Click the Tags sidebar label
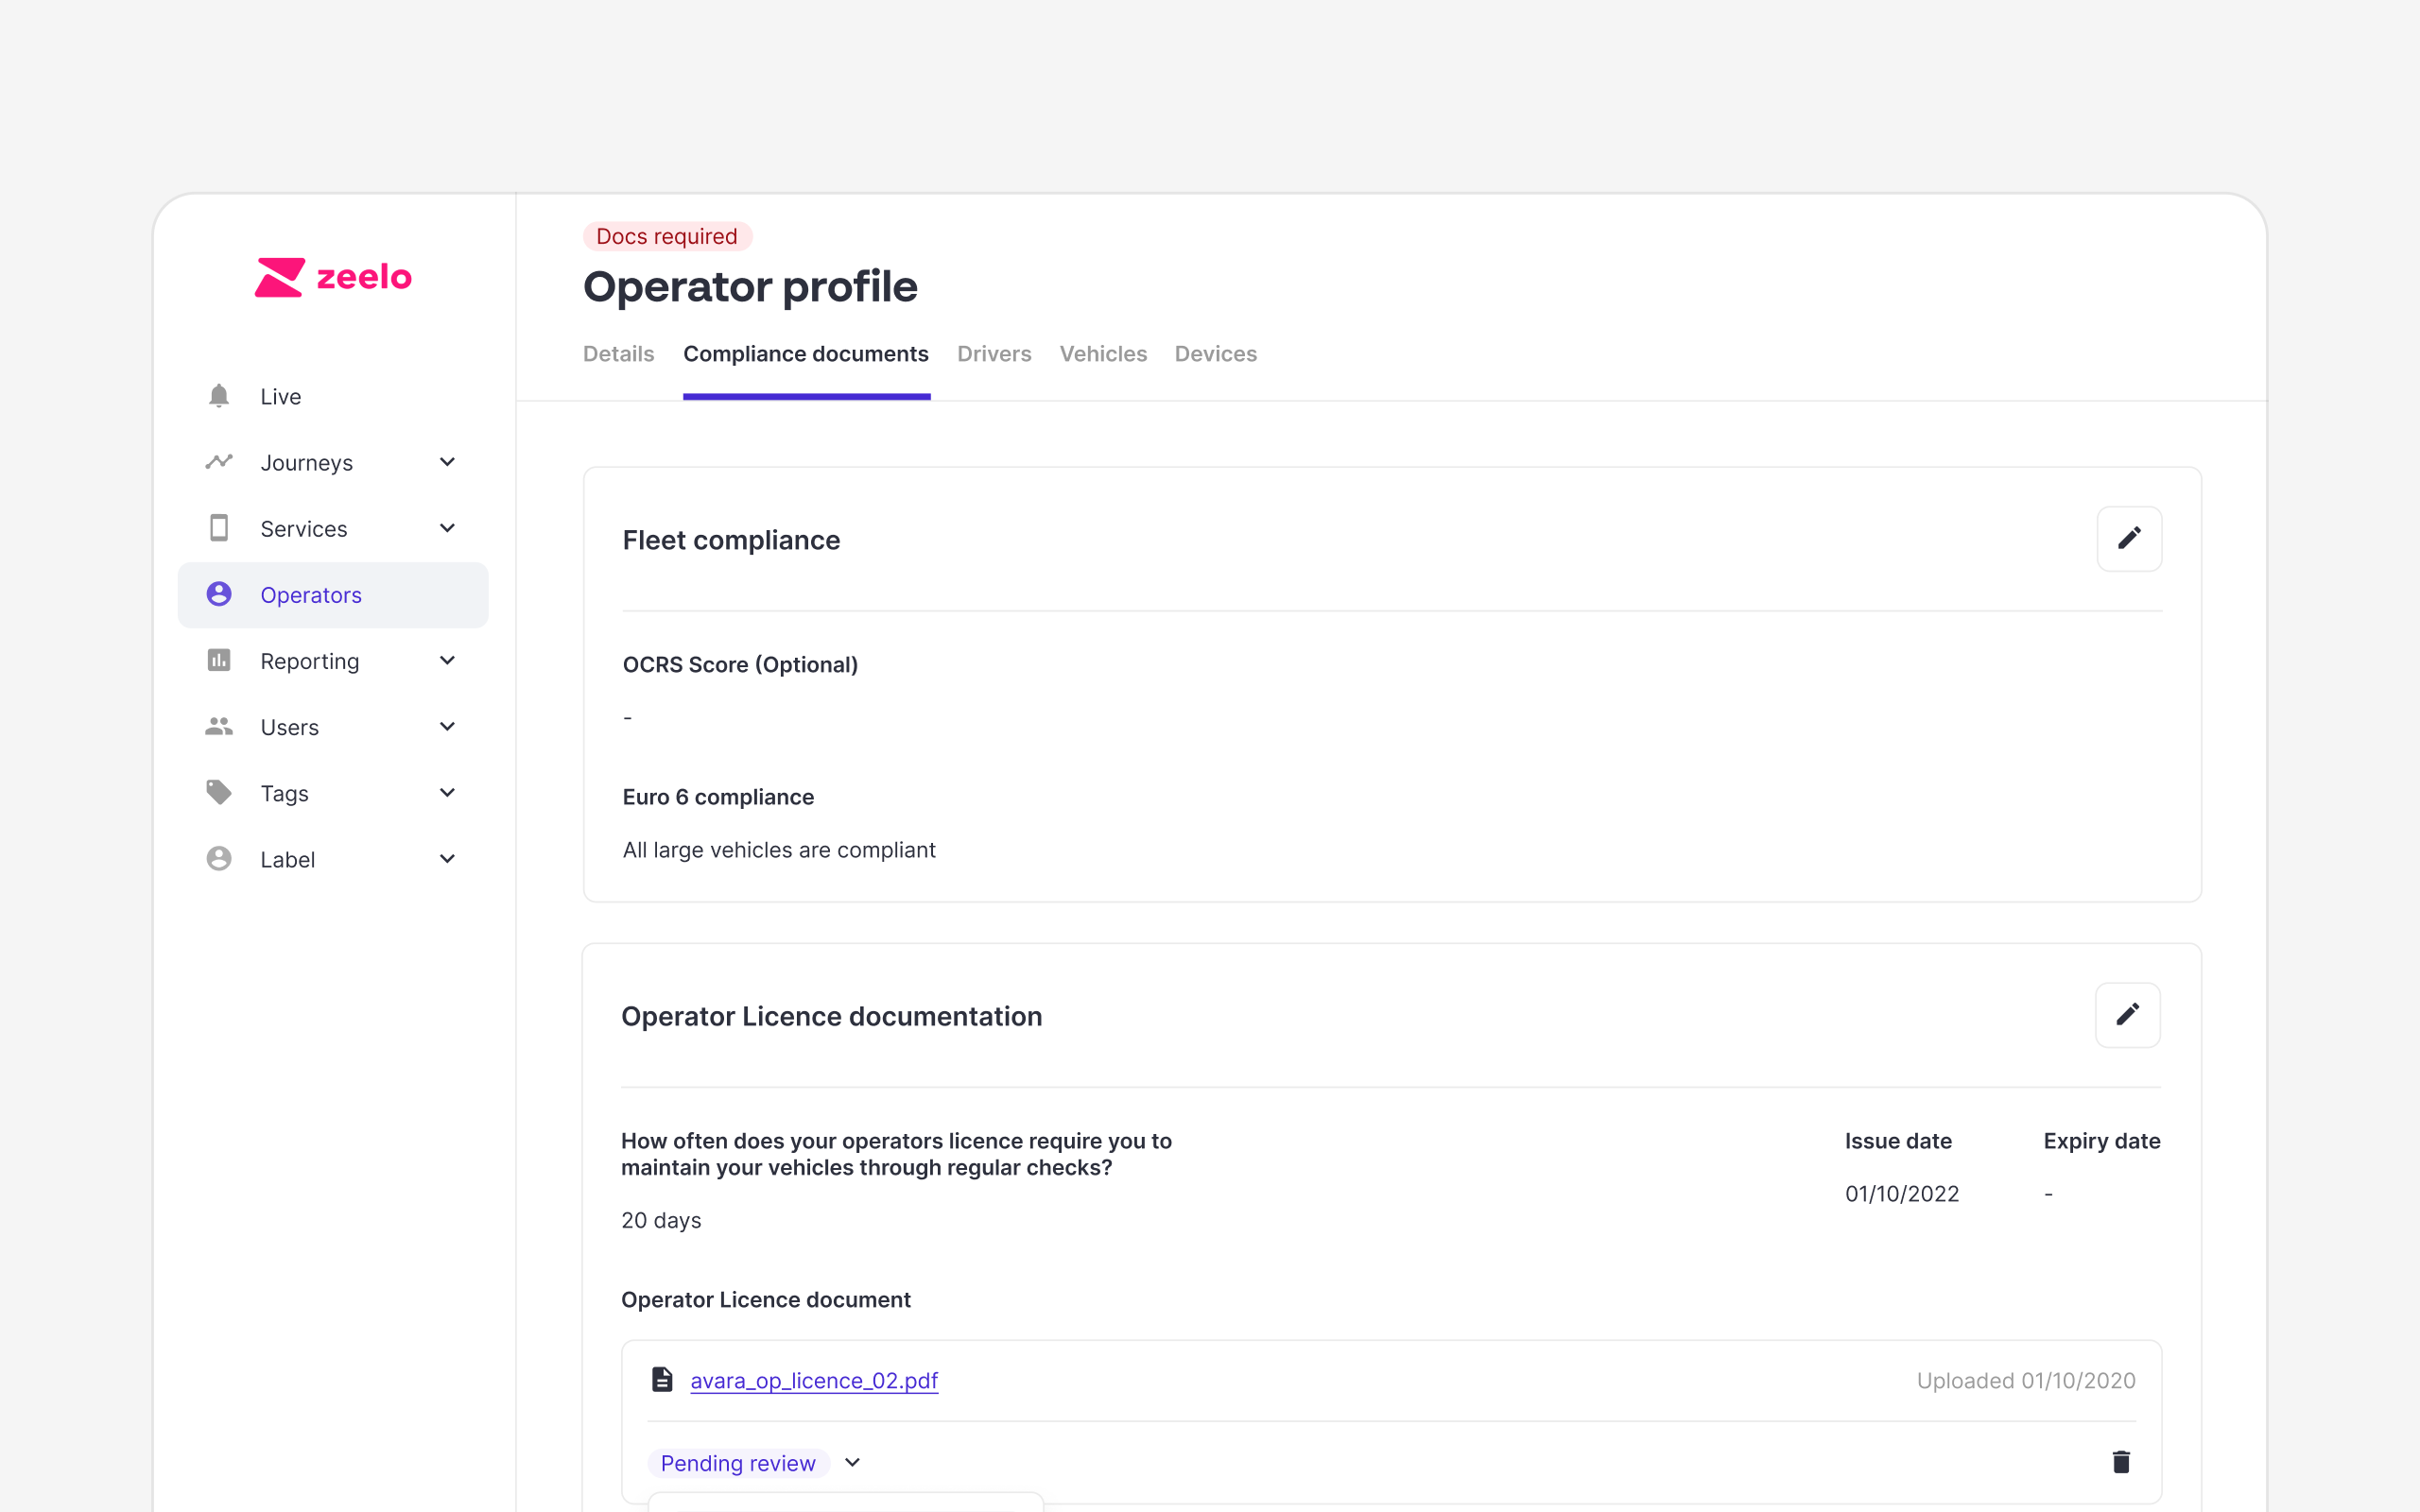 pyautogui.click(x=284, y=793)
